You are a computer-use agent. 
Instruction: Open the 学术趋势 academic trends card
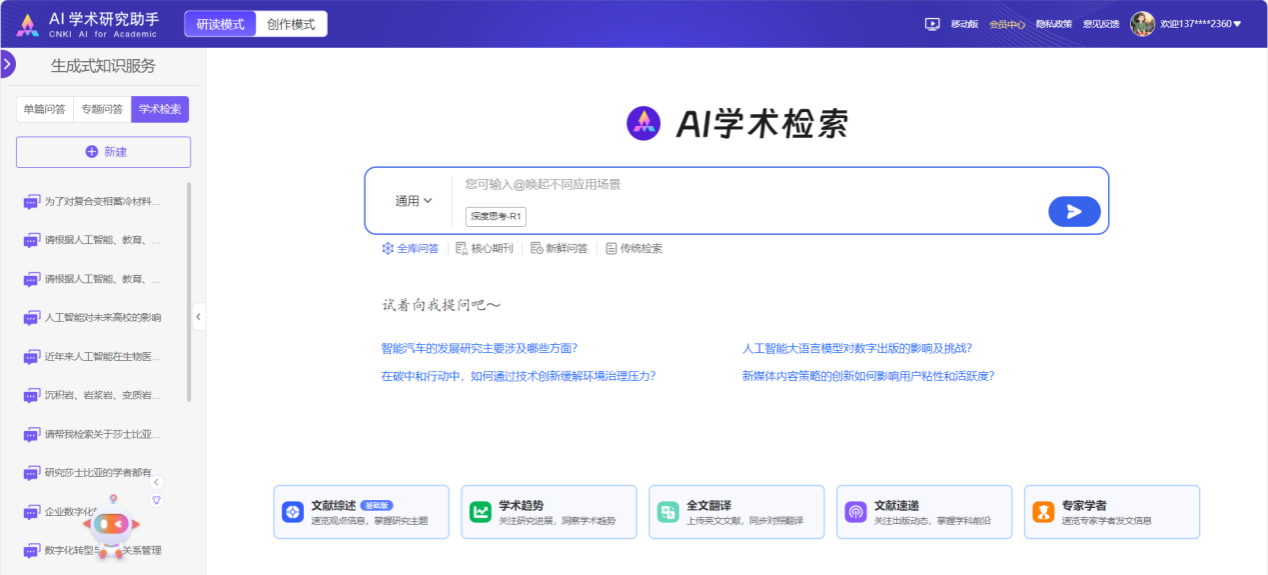(x=548, y=512)
